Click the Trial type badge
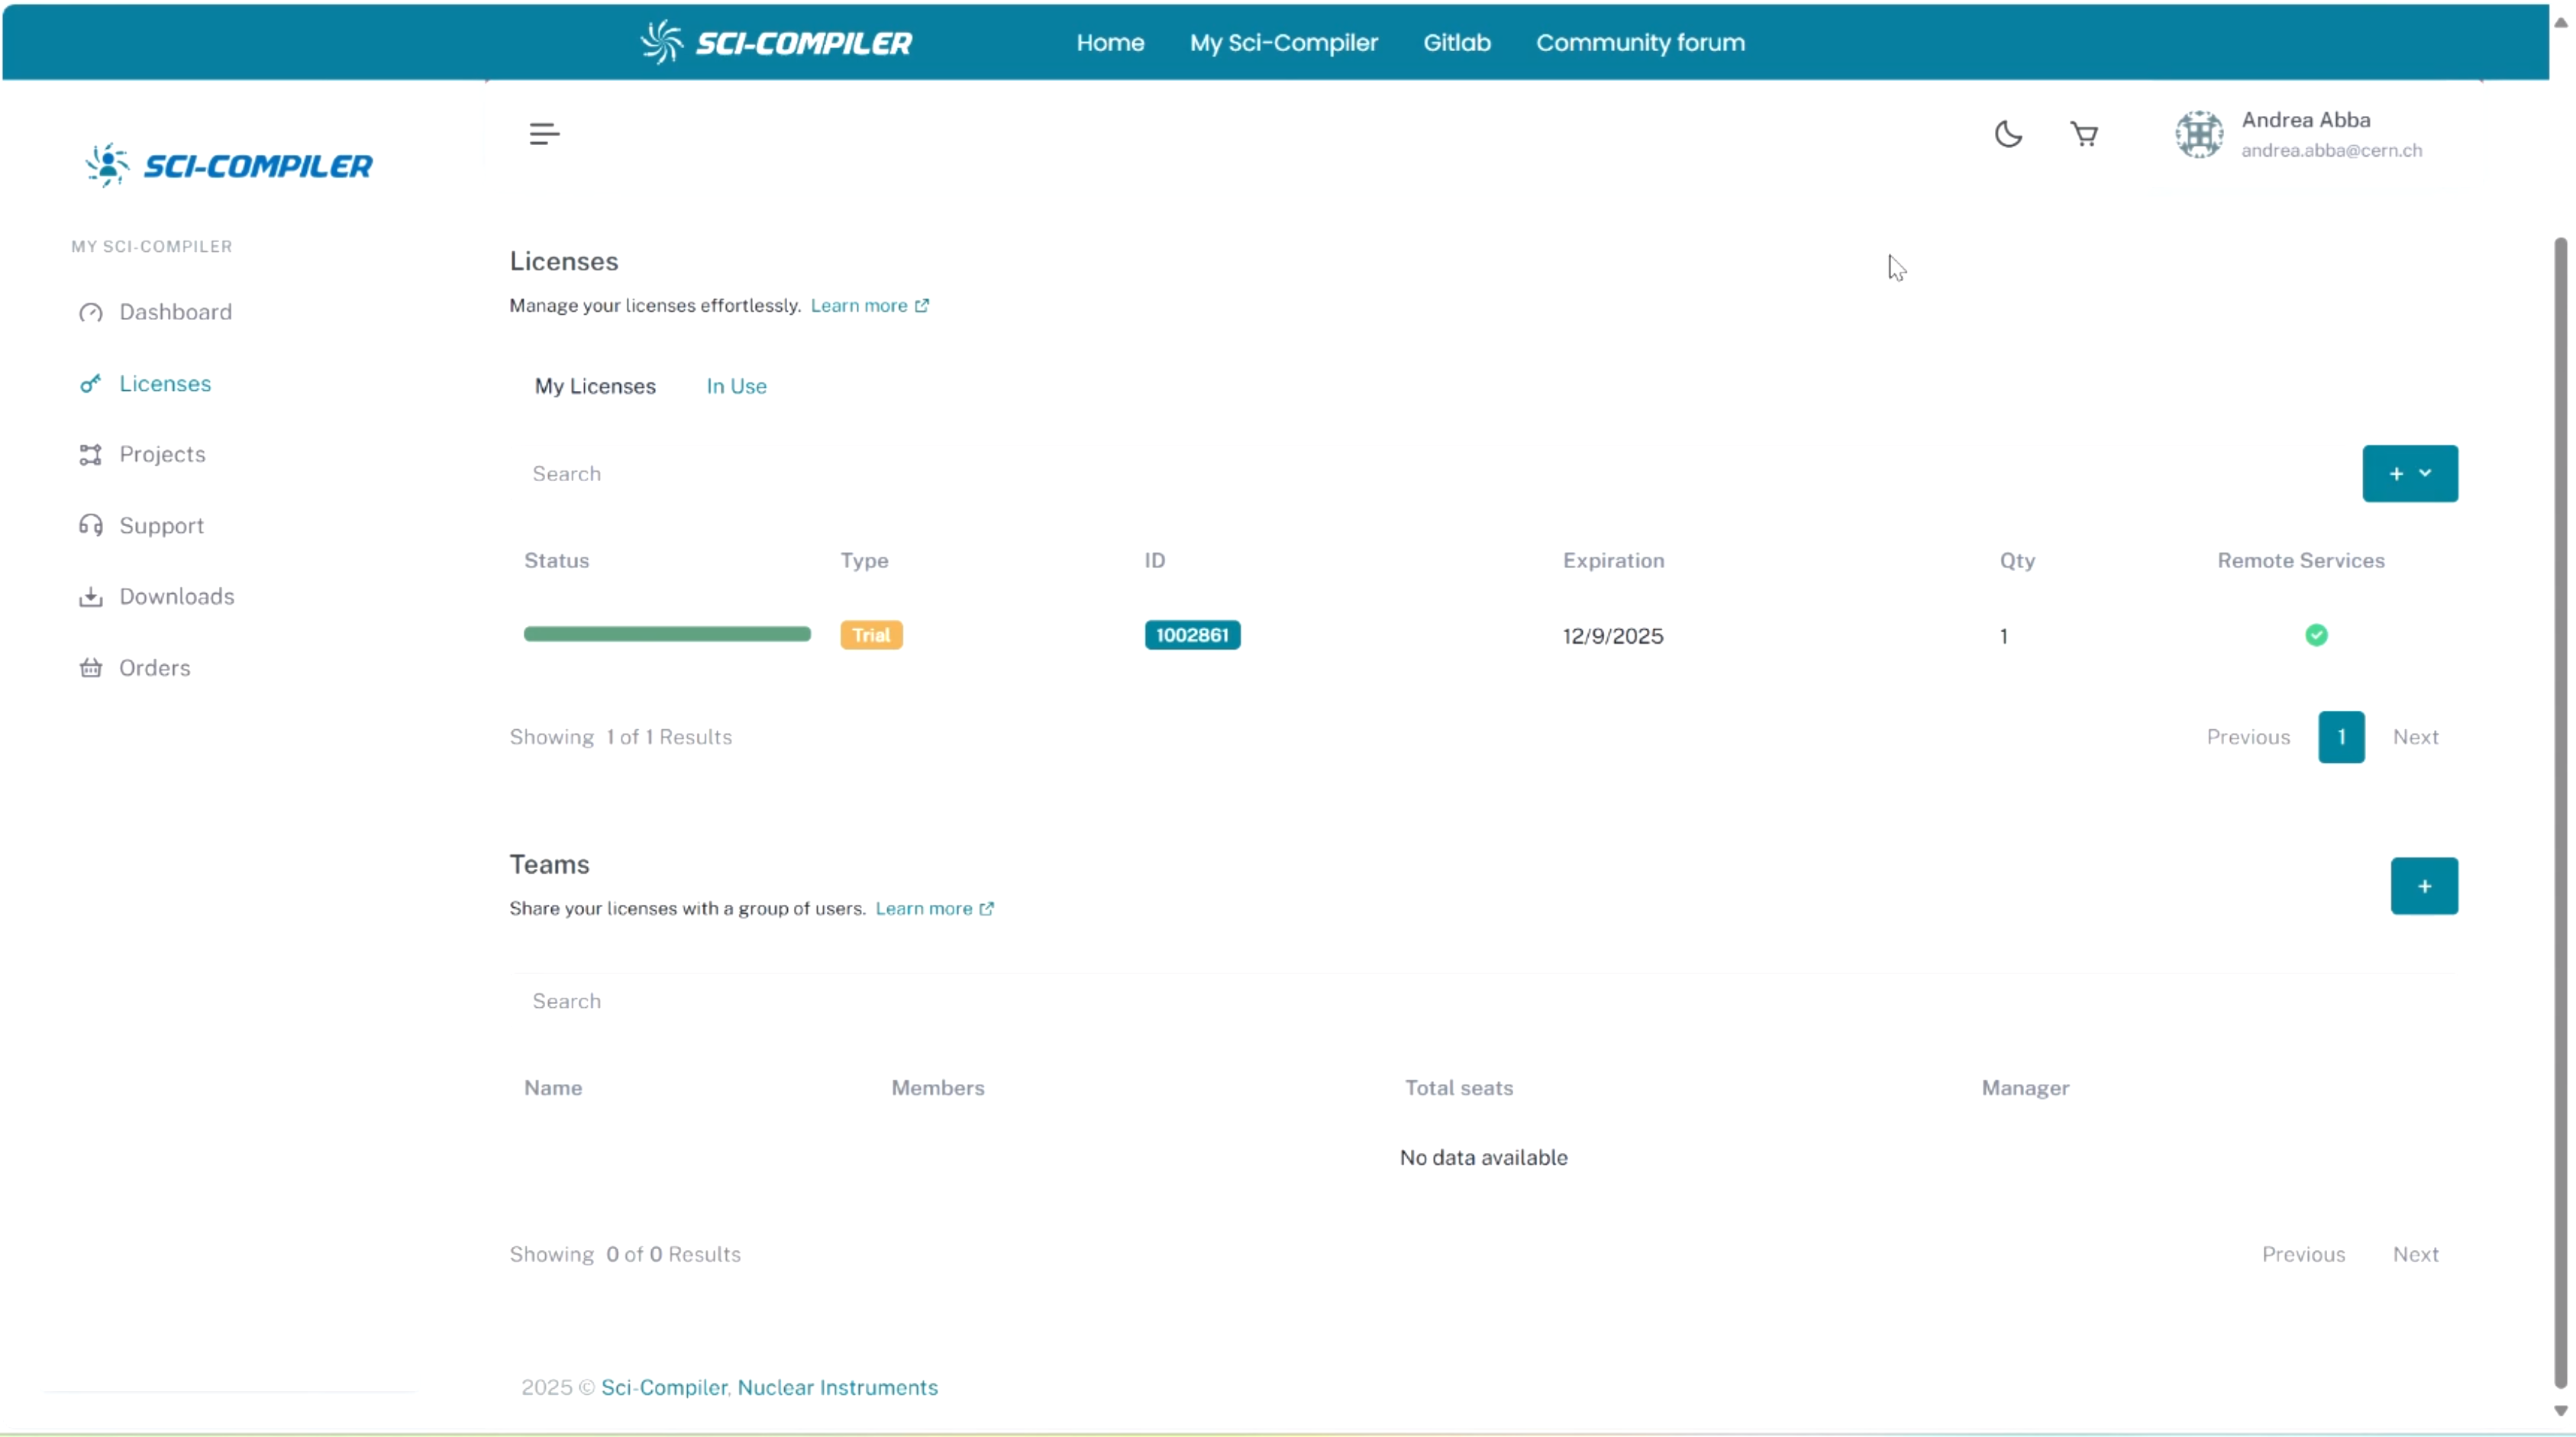This screenshot has width=2576, height=1437. click(x=871, y=635)
